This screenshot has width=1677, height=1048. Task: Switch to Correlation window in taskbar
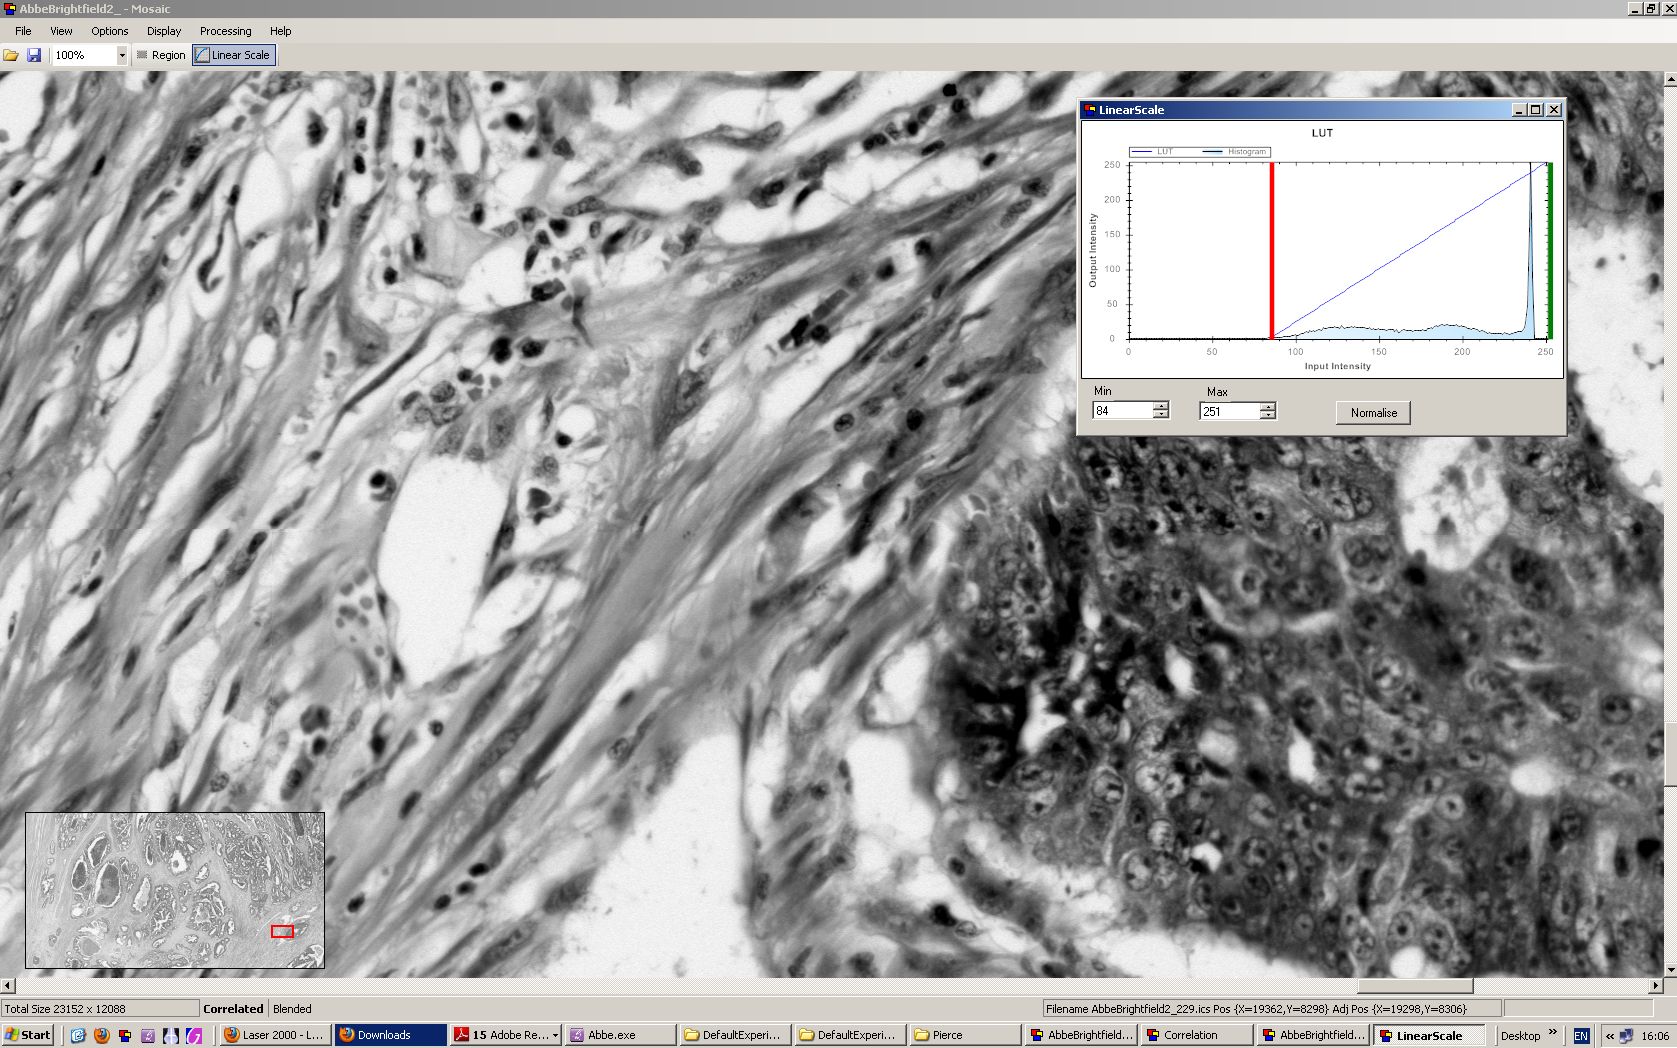pyautogui.click(x=1198, y=1035)
